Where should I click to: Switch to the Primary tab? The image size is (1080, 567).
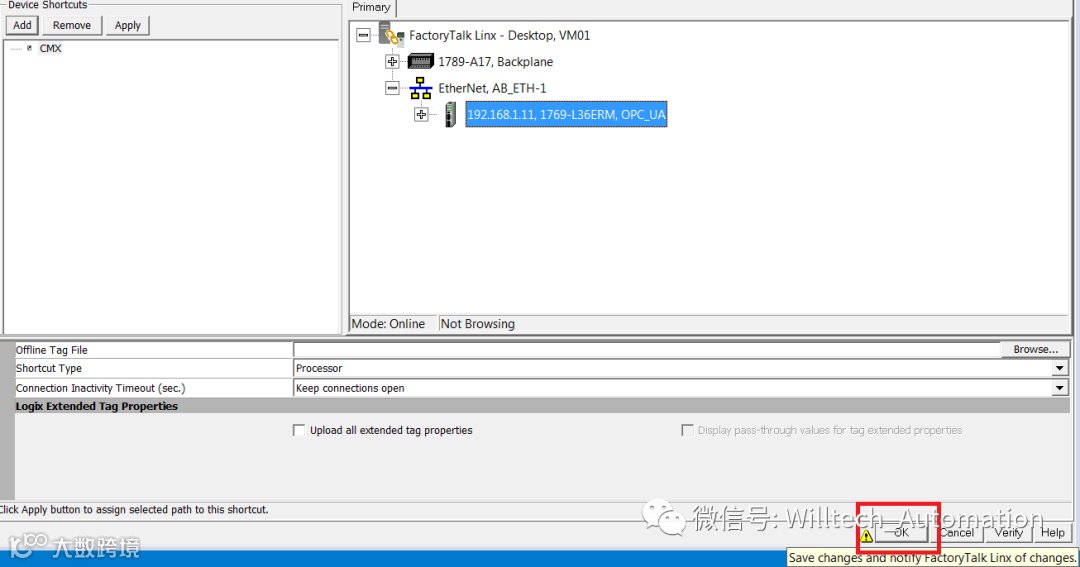(x=371, y=8)
